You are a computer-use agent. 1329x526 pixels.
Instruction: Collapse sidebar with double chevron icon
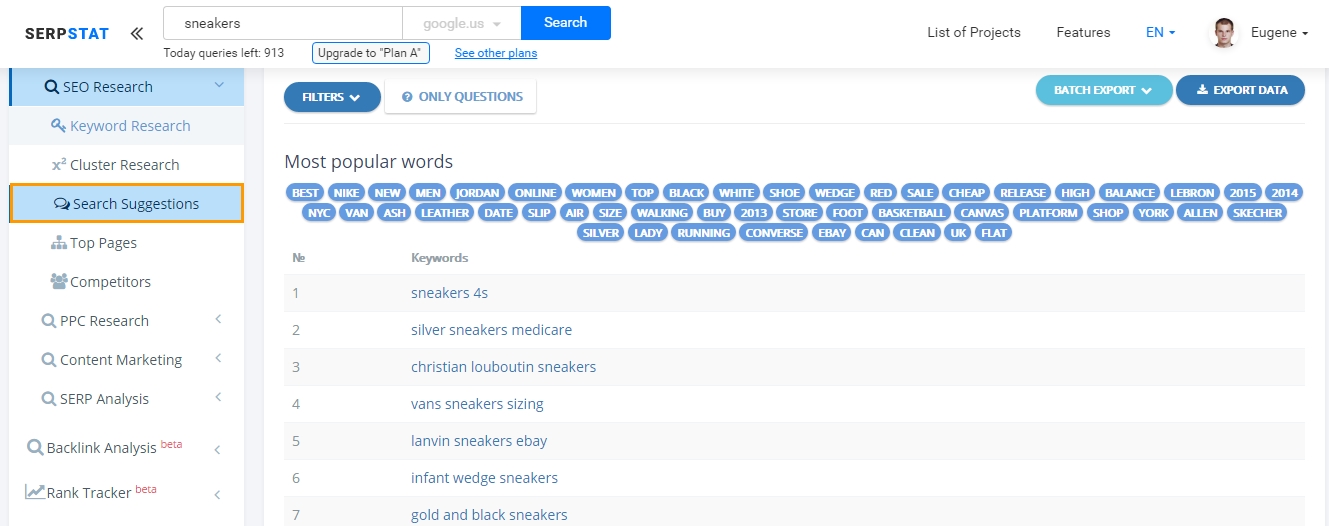(136, 33)
